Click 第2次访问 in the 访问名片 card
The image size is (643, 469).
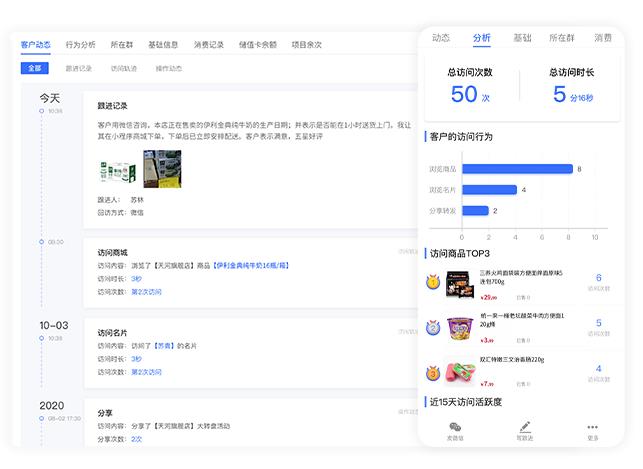point(146,372)
